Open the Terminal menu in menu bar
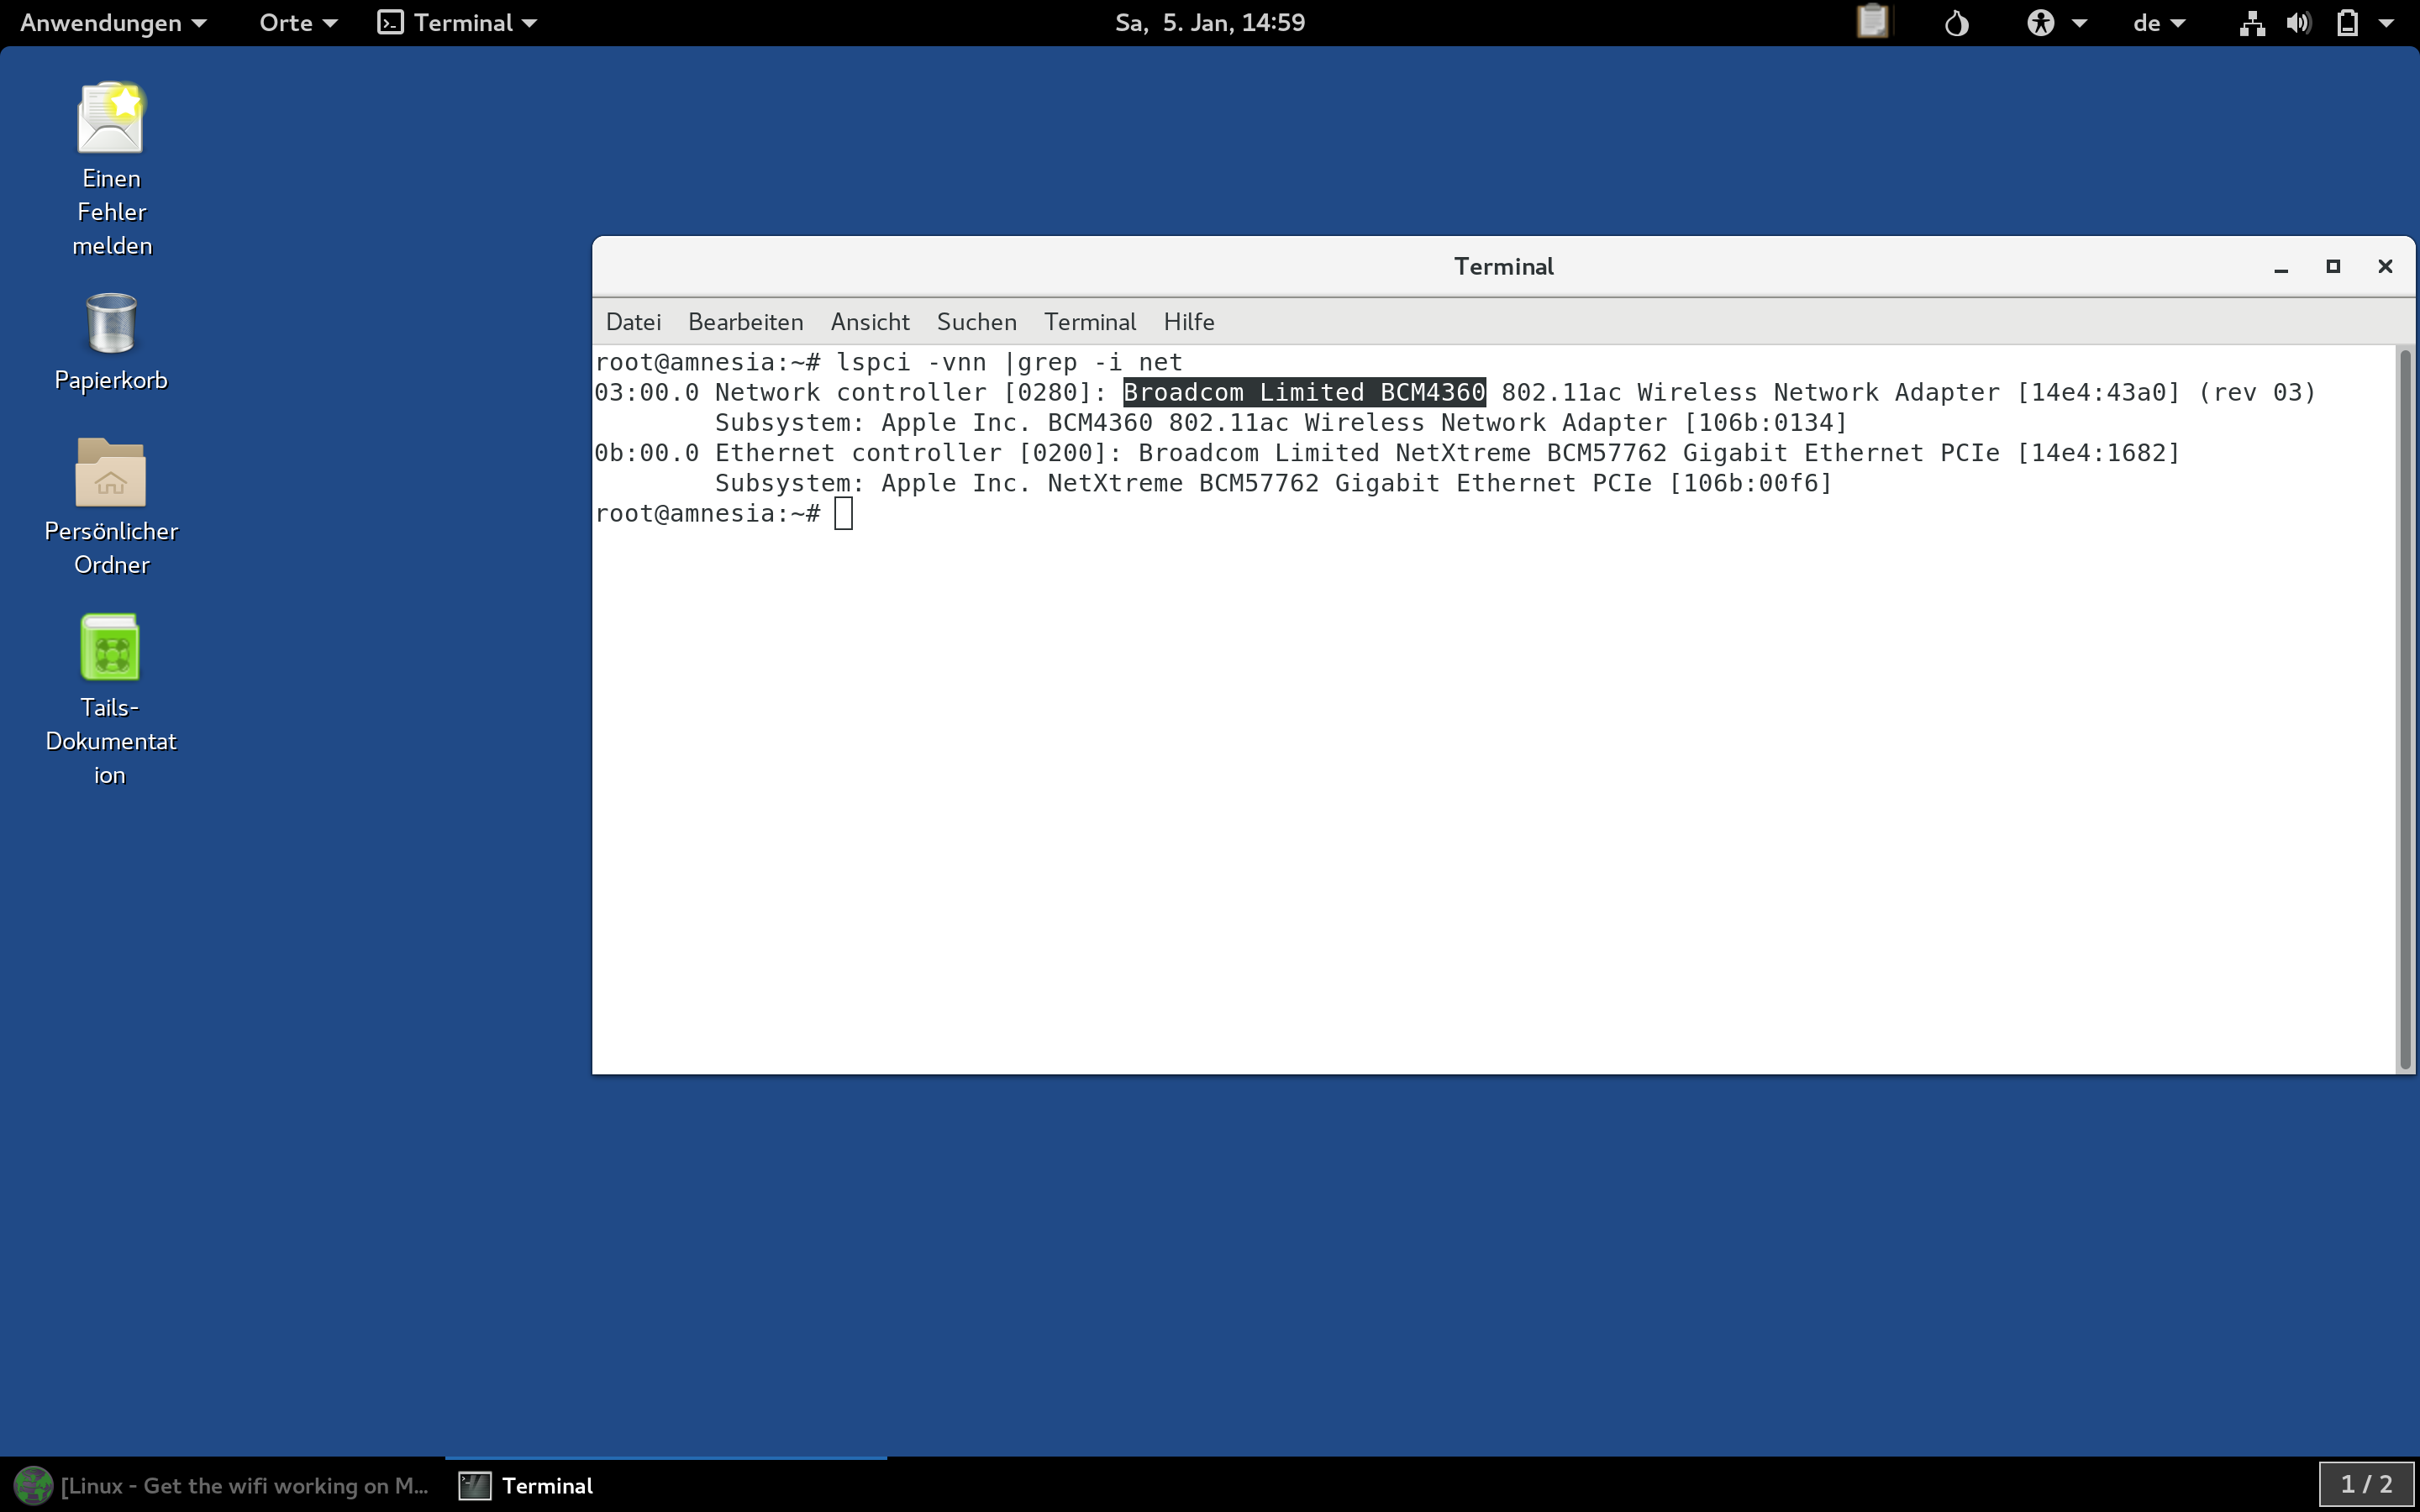 coord(1090,322)
